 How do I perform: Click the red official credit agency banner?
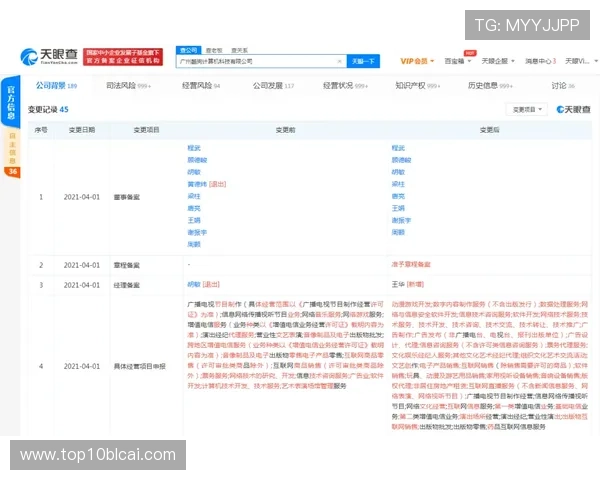click(x=123, y=57)
